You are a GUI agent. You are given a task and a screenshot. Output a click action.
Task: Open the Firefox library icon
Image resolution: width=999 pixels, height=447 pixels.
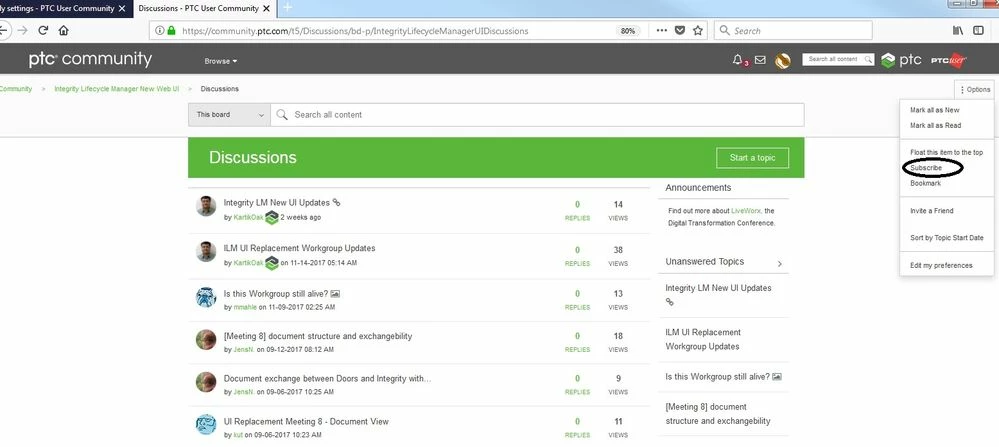[x=958, y=31]
